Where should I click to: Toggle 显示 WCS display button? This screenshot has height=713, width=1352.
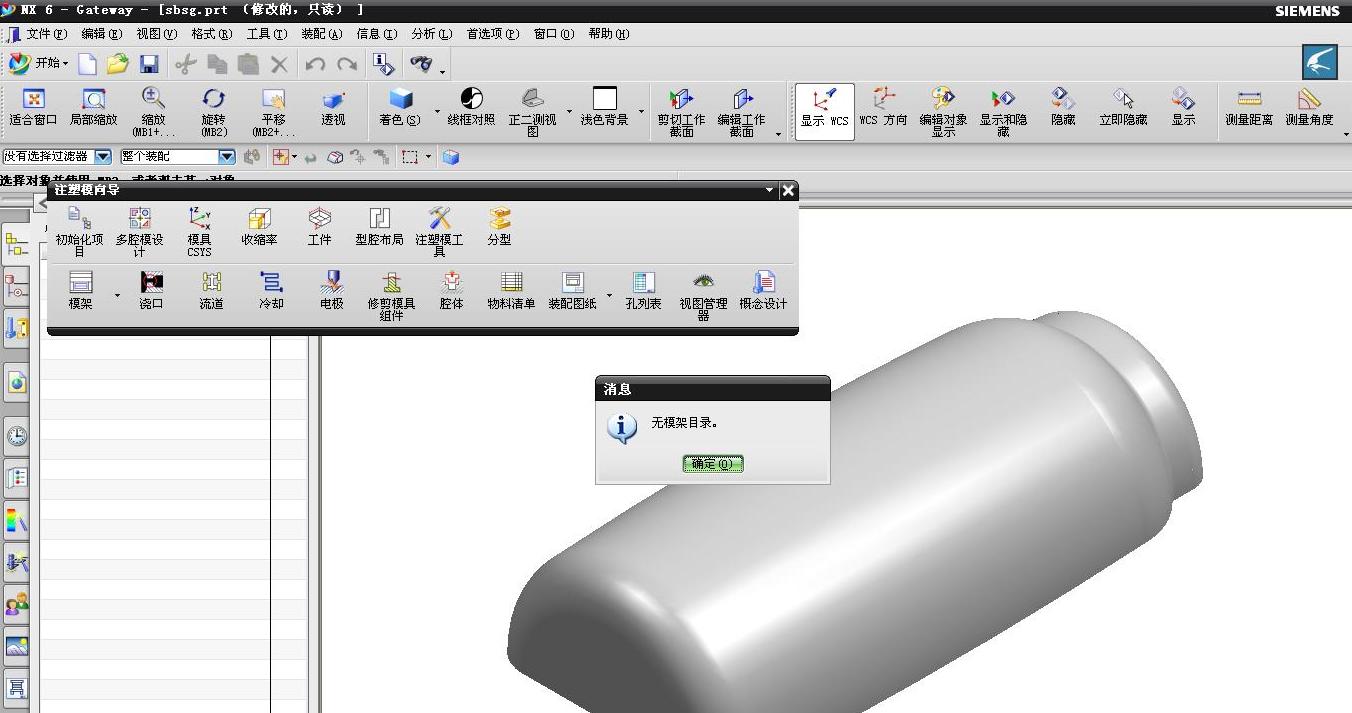pyautogui.click(x=824, y=111)
